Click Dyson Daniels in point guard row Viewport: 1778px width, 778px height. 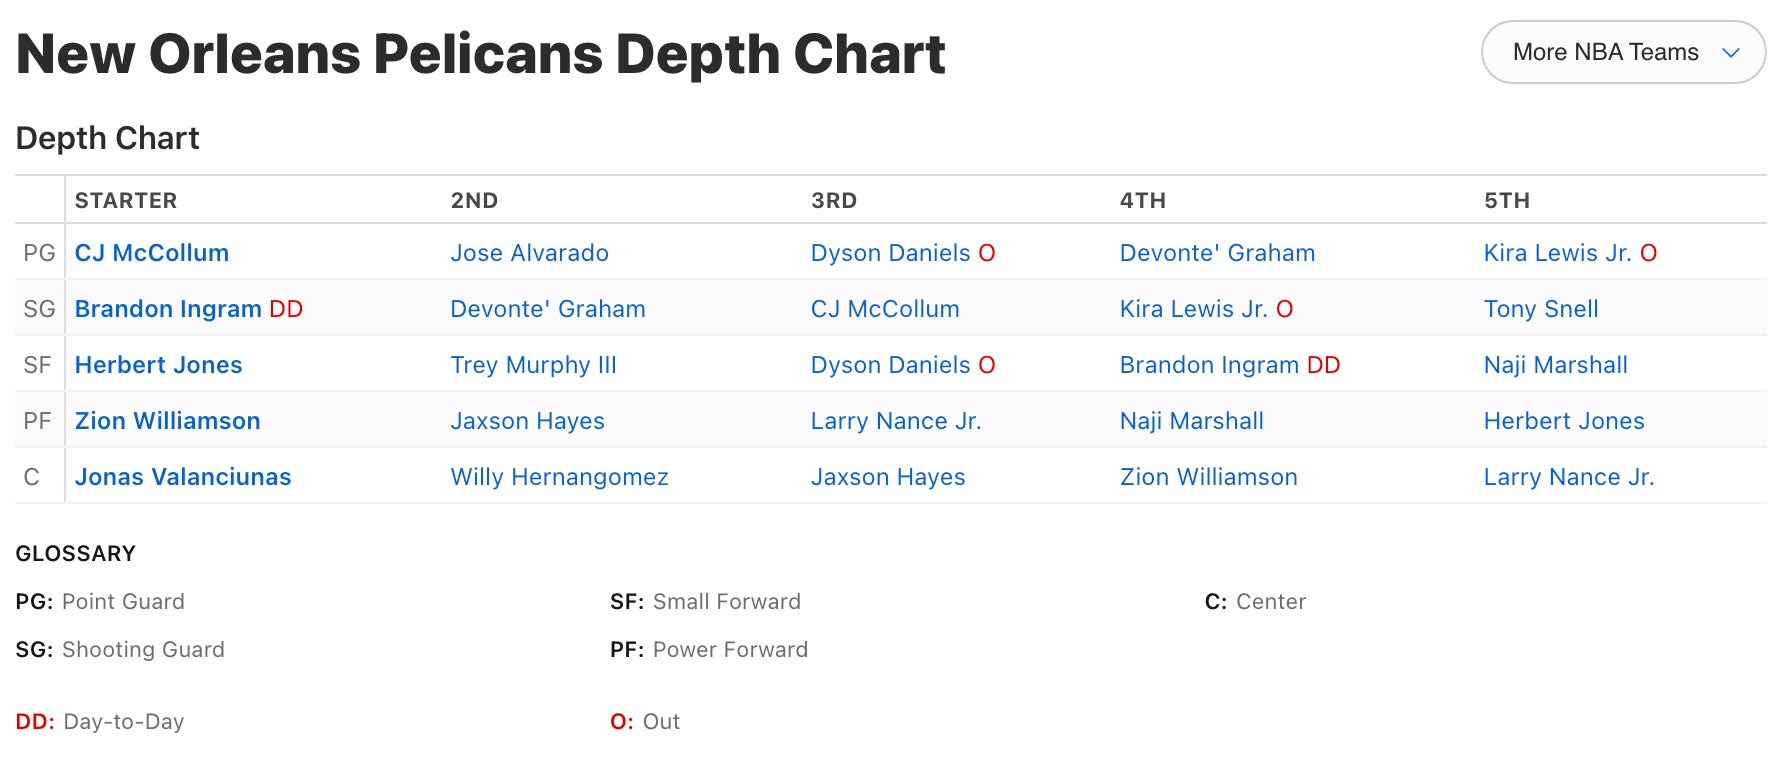coord(890,253)
